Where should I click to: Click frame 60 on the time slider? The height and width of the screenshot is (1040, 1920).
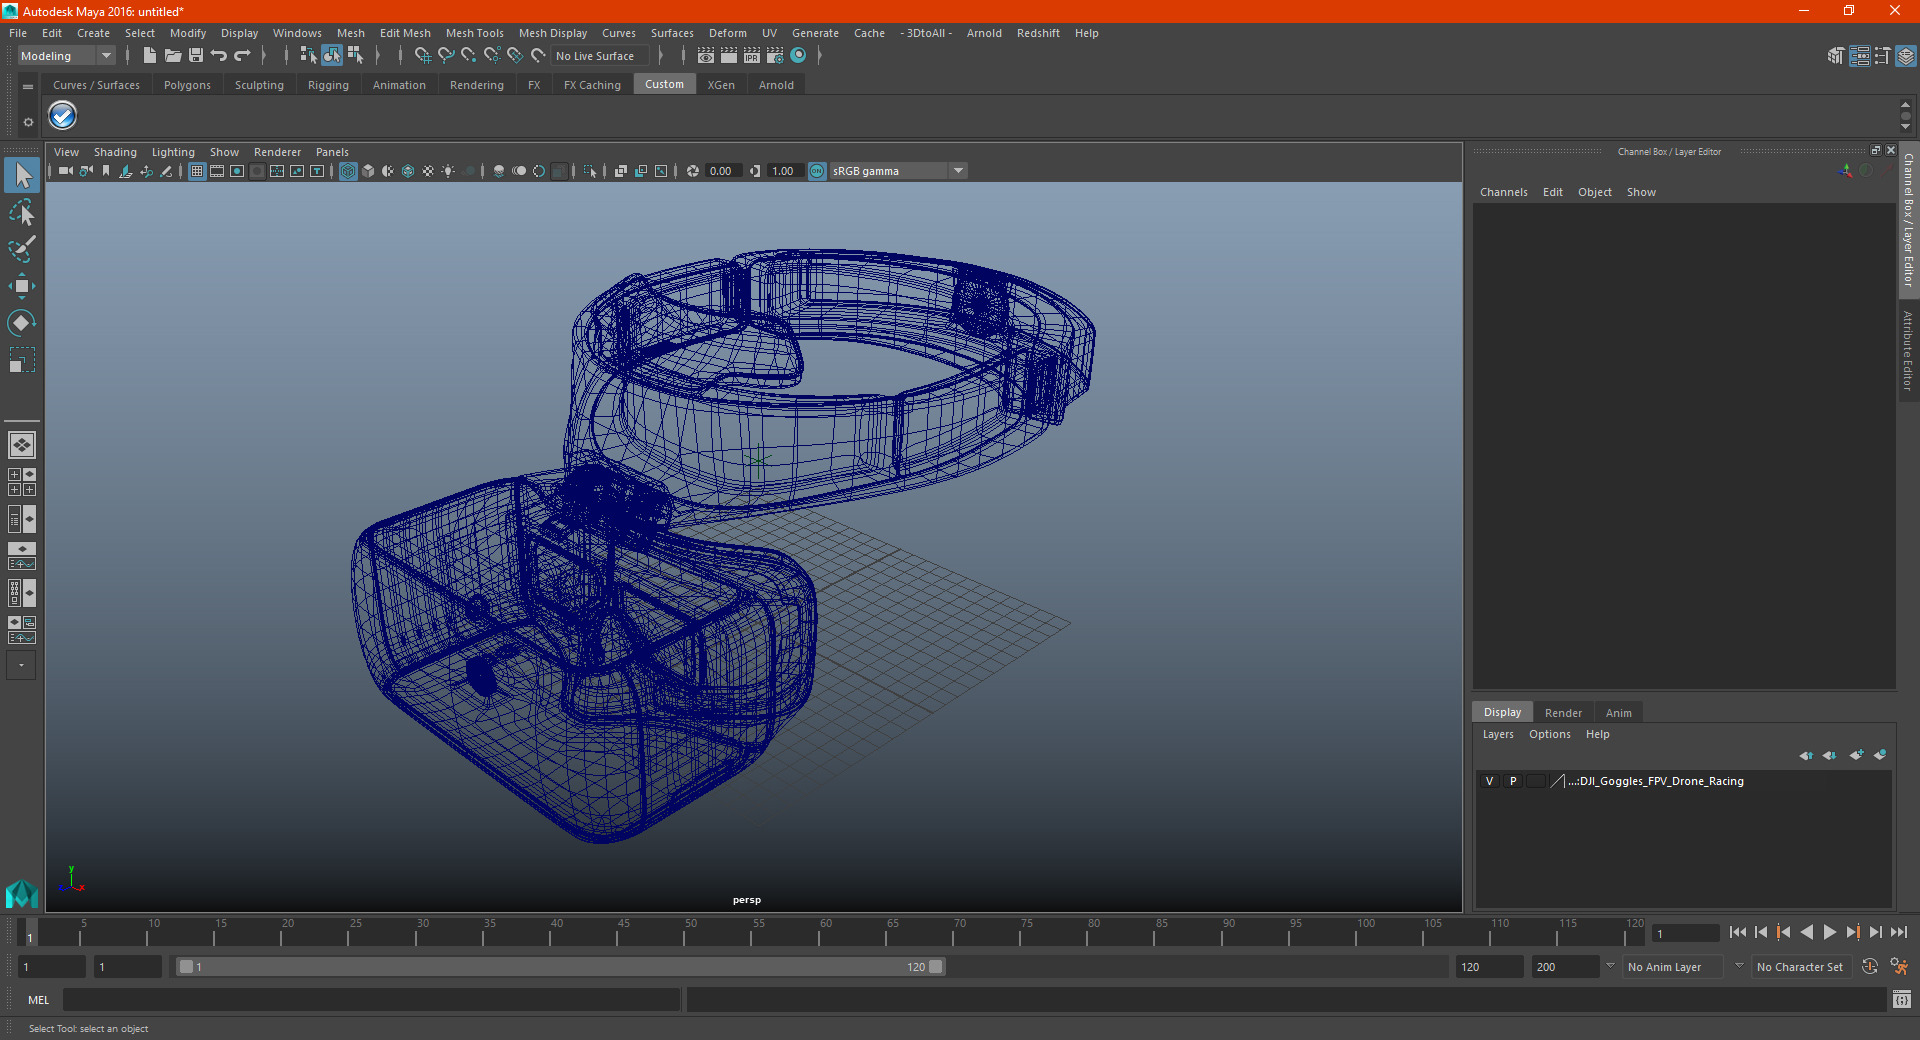pyautogui.click(x=826, y=932)
